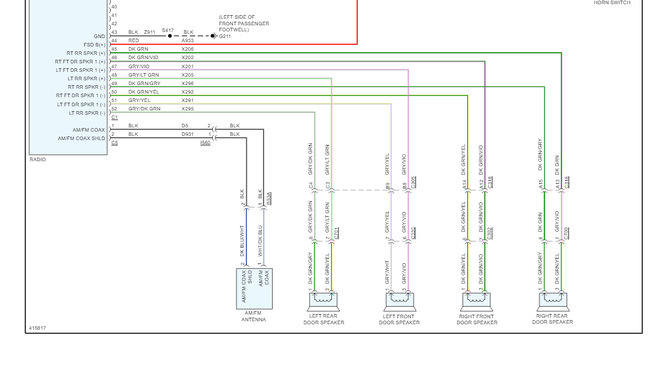The width and height of the screenshot is (650, 372).
Task: Click the RED wire color label at pin 44
Action: [134, 41]
